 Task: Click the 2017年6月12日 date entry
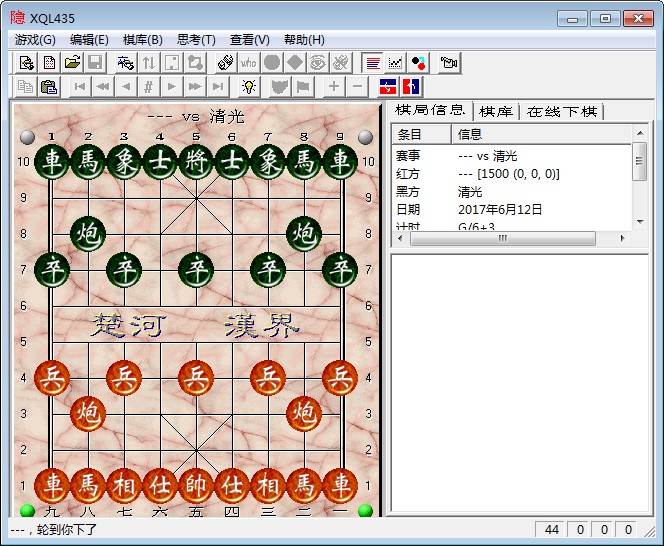[500, 209]
